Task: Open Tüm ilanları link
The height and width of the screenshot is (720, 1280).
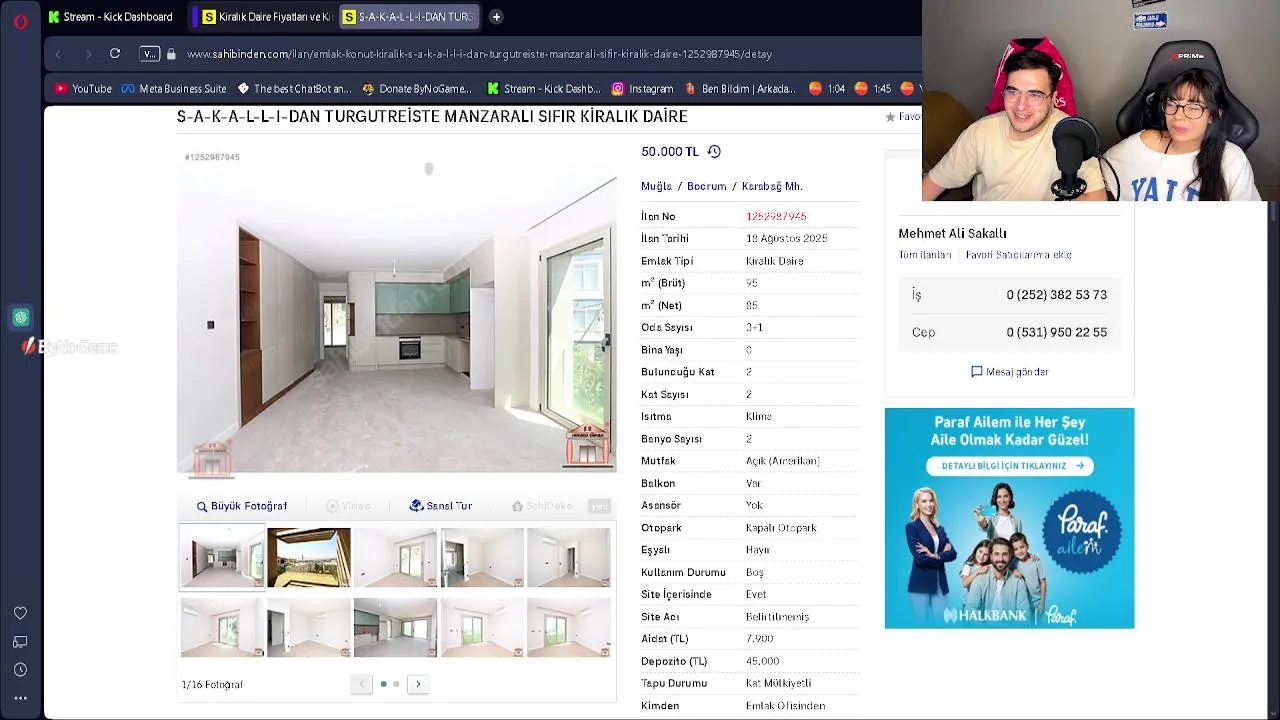Action: [925, 255]
